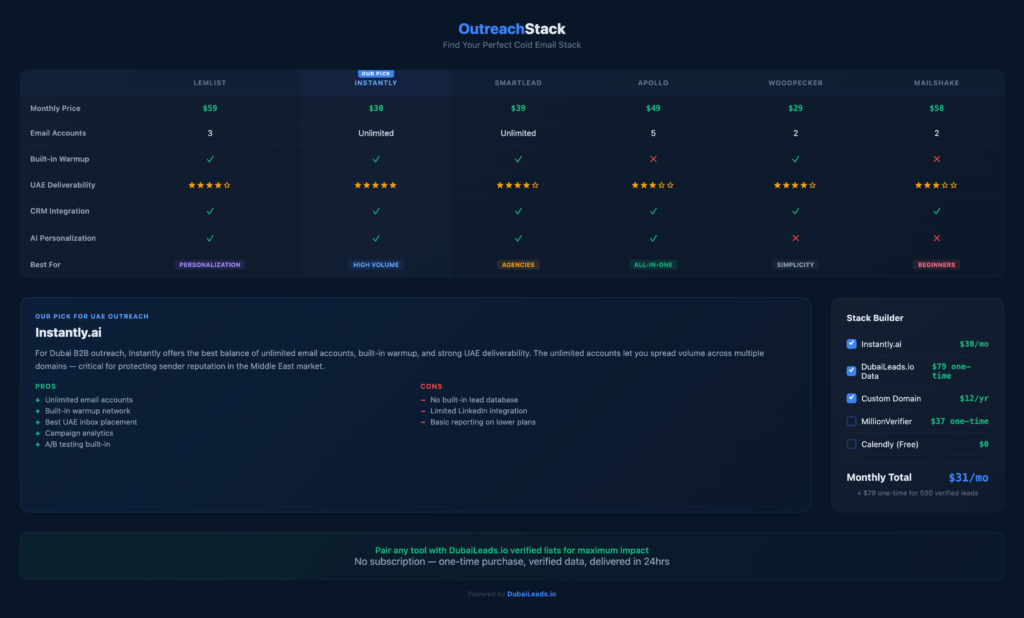Select the Instantly column header

[x=376, y=83]
